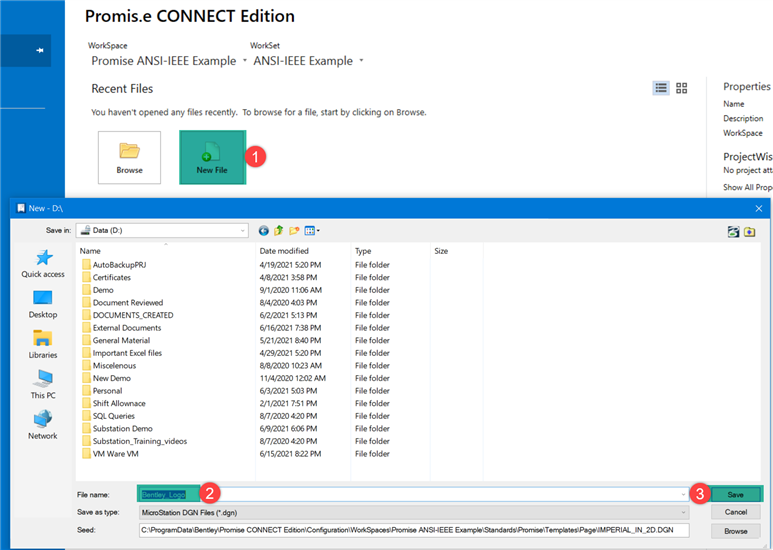This screenshot has width=773, height=550.
Task: Go to Desktop location
Action: pos(43,305)
